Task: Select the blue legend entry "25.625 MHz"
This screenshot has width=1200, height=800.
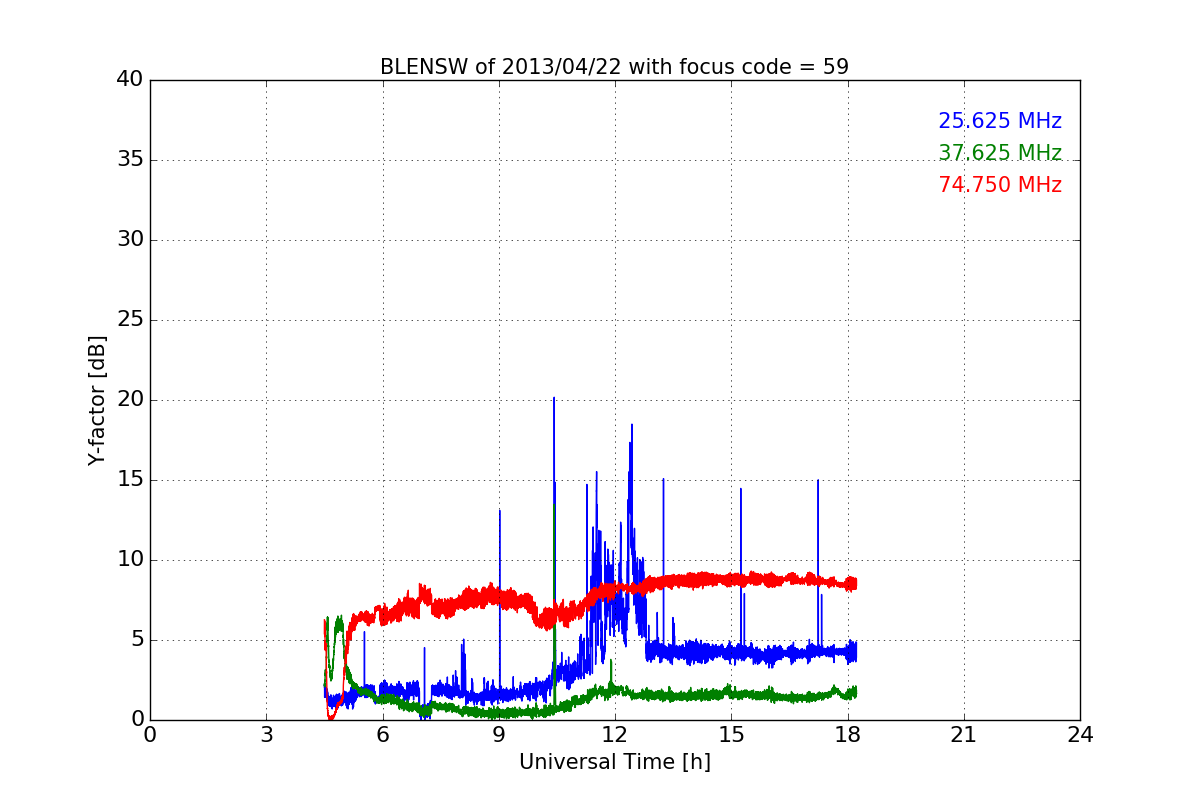Action: click(1000, 121)
